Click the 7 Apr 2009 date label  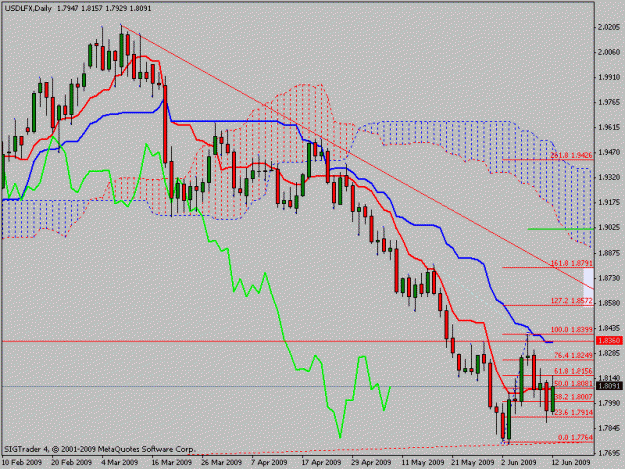(x=269, y=462)
